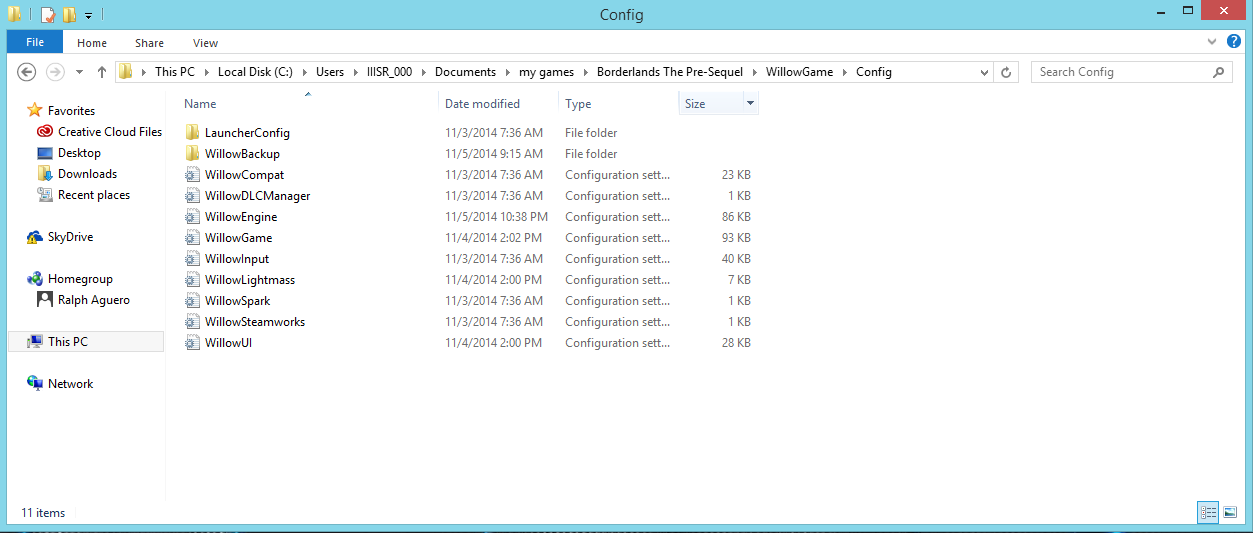Image resolution: width=1253 pixels, height=533 pixels.
Task: Click the Properties quick access icon
Action: [x=48, y=15]
